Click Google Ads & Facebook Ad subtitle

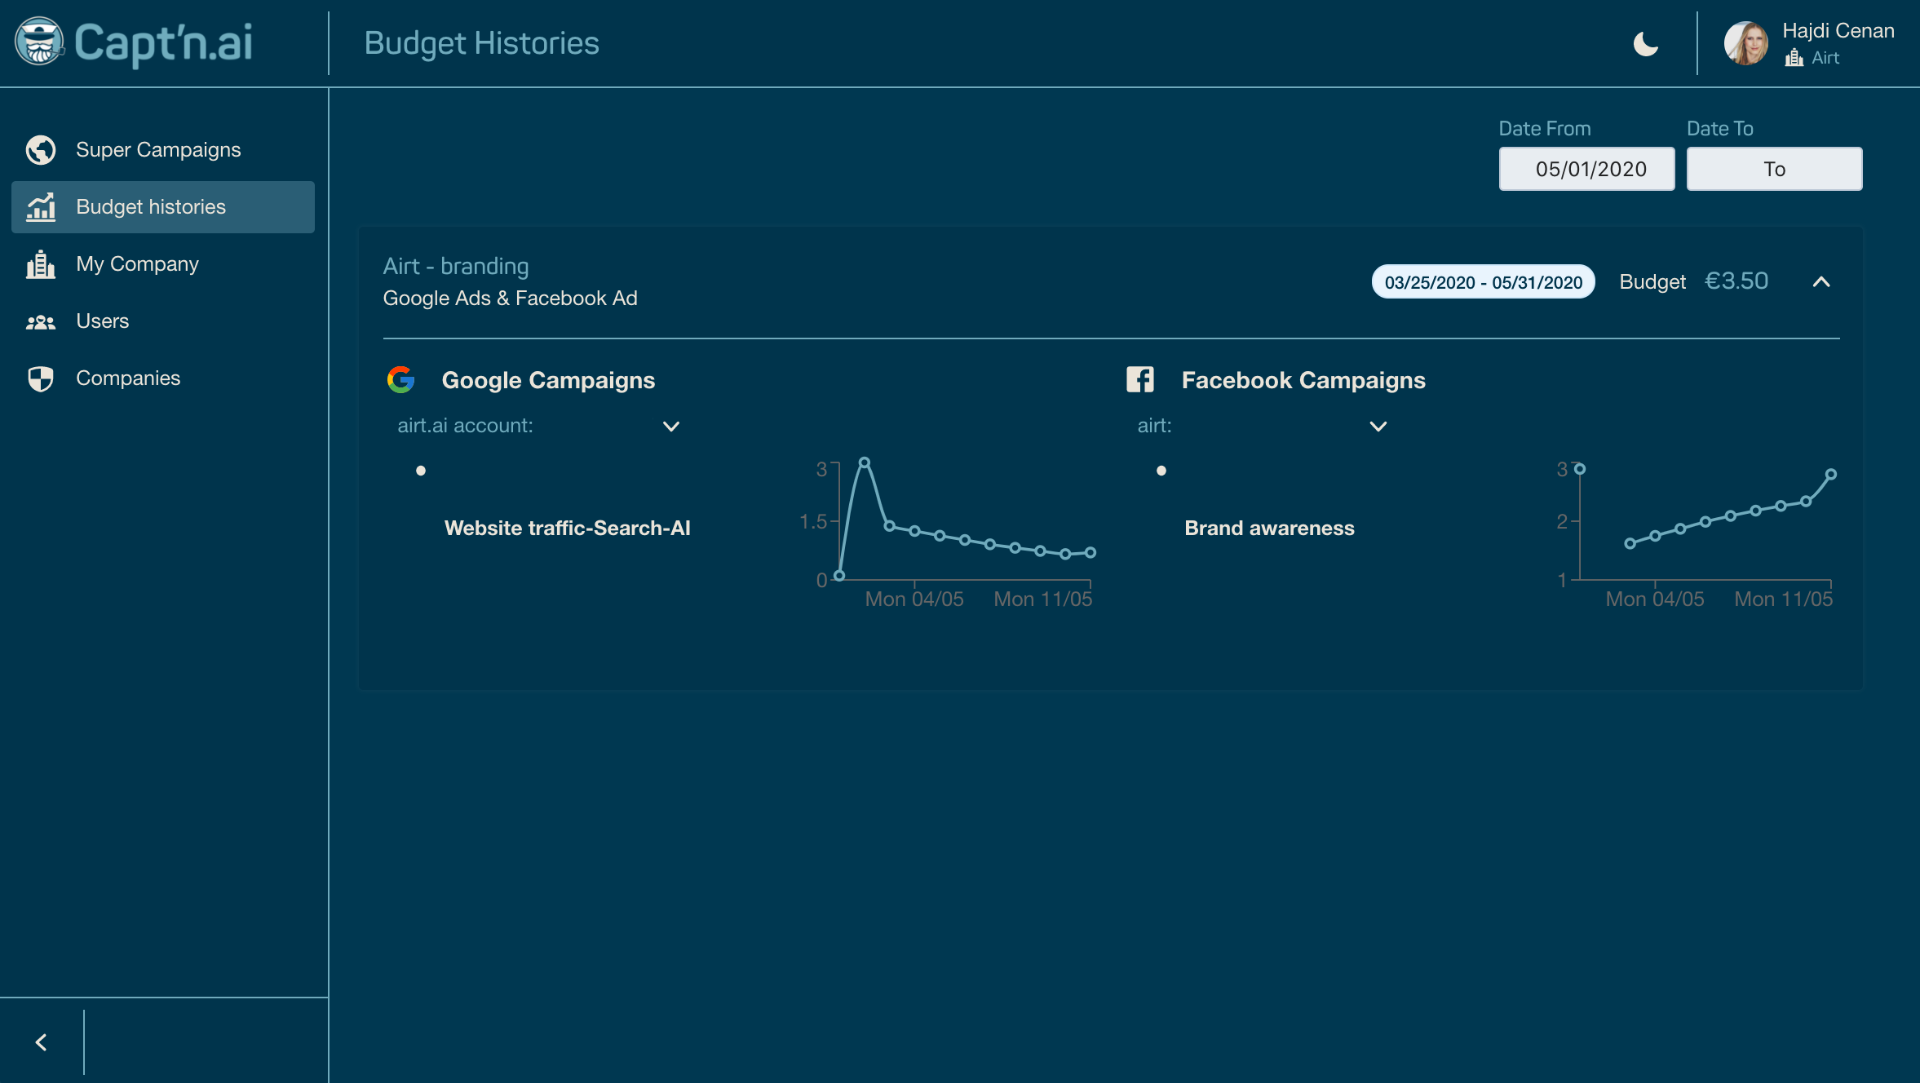point(510,298)
